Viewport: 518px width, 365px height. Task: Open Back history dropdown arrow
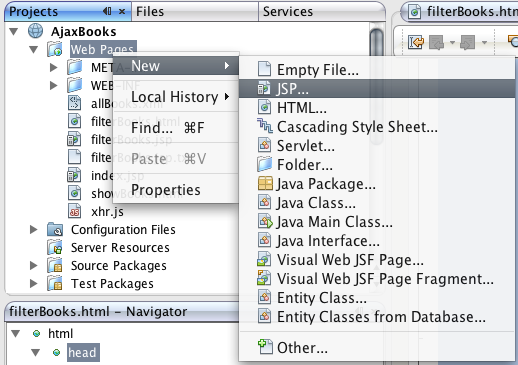tap(452, 42)
